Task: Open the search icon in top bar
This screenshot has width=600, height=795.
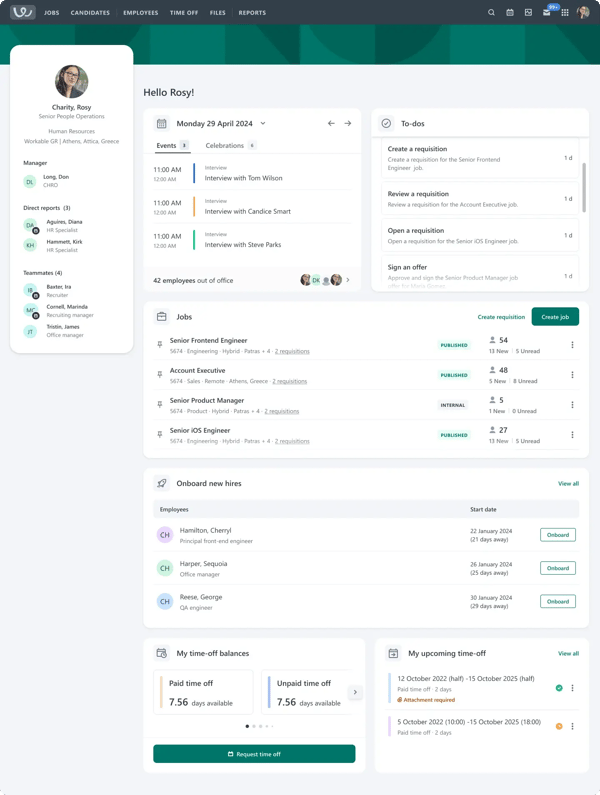Action: [x=491, y=13]
